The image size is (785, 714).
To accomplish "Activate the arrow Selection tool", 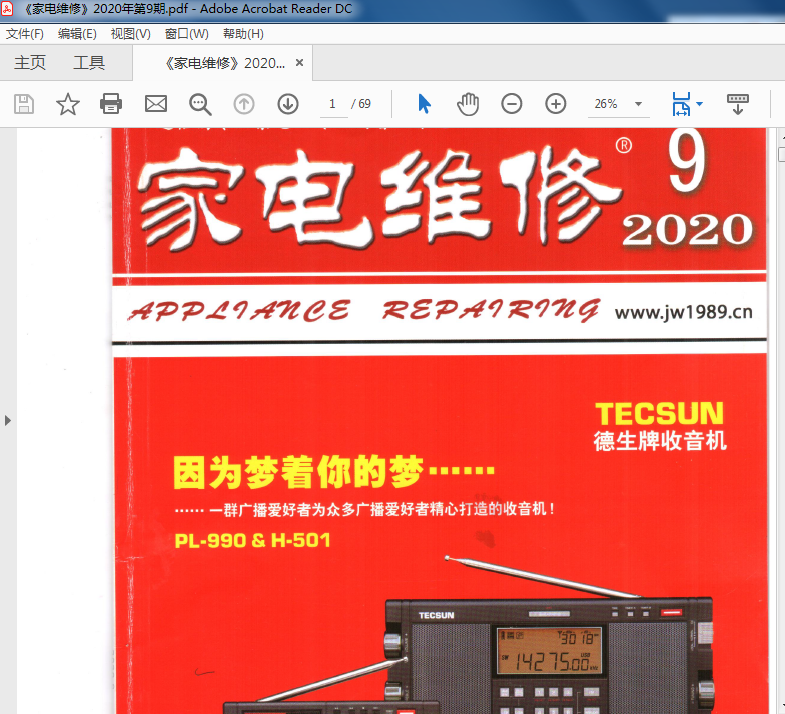I will [424, 104].
